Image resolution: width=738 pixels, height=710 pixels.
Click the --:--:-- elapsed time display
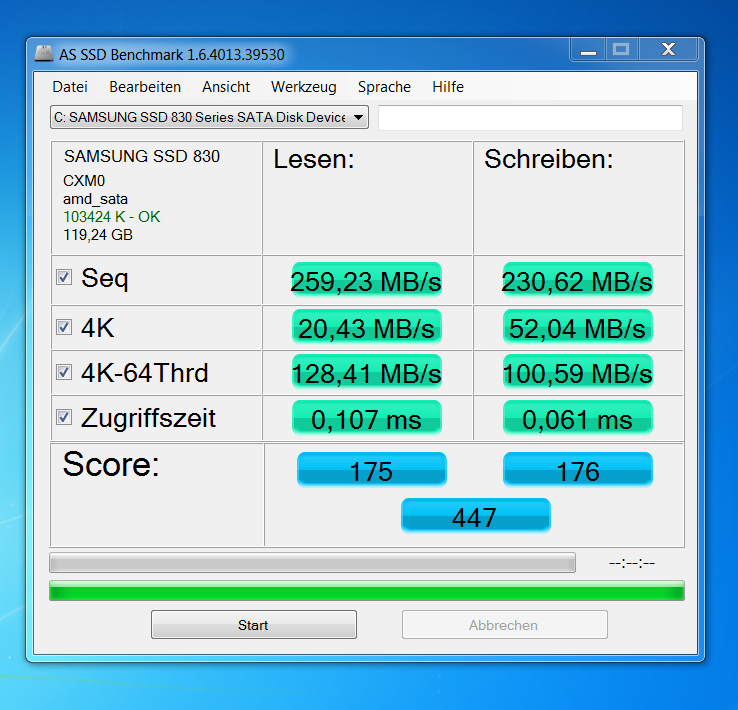click(632, 563)
